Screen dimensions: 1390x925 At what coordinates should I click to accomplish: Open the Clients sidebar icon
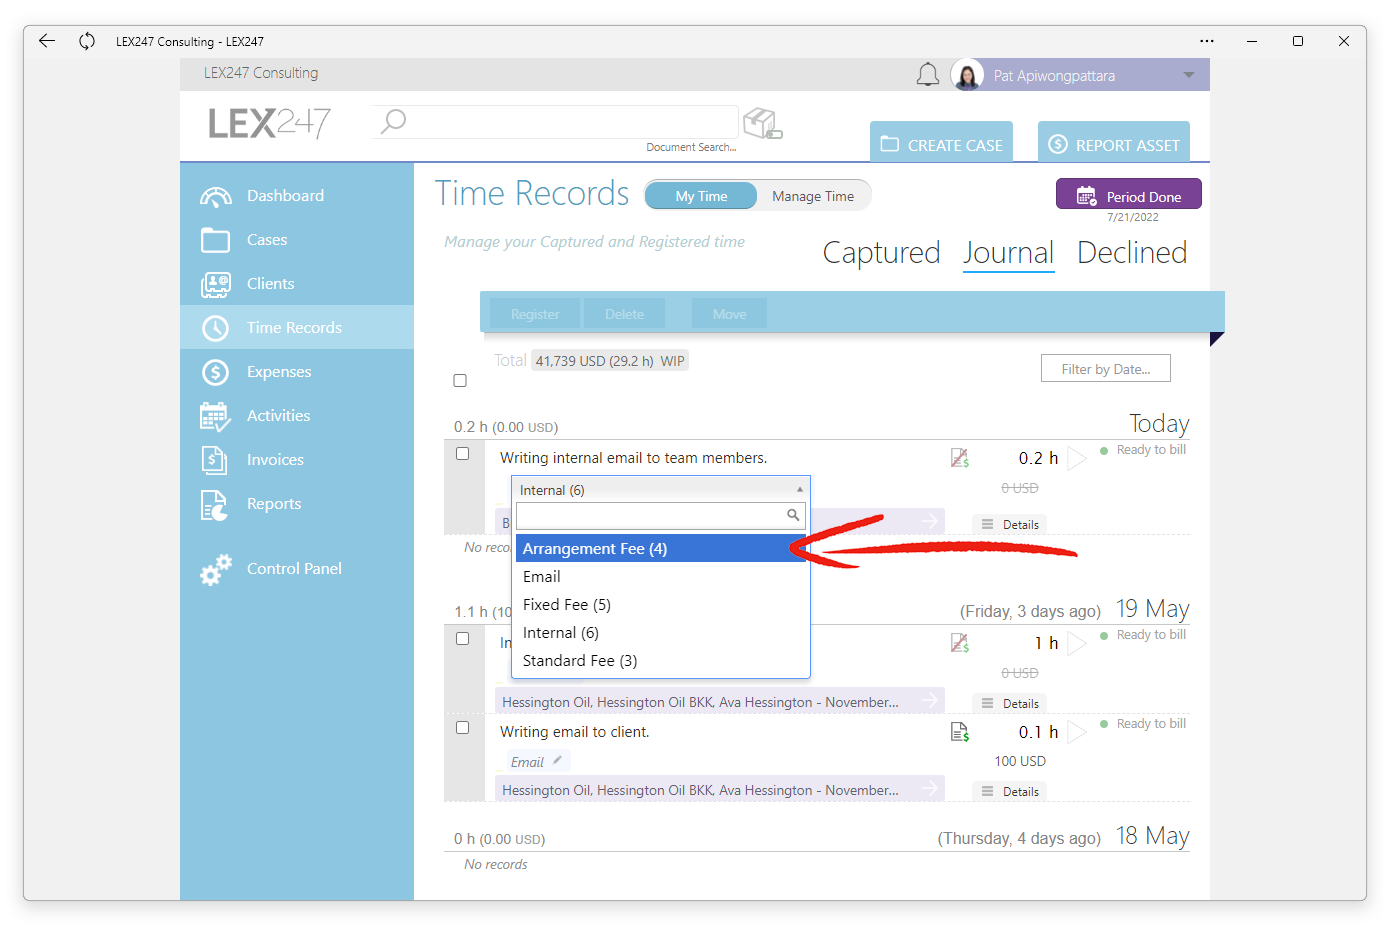tap(215, 284)
